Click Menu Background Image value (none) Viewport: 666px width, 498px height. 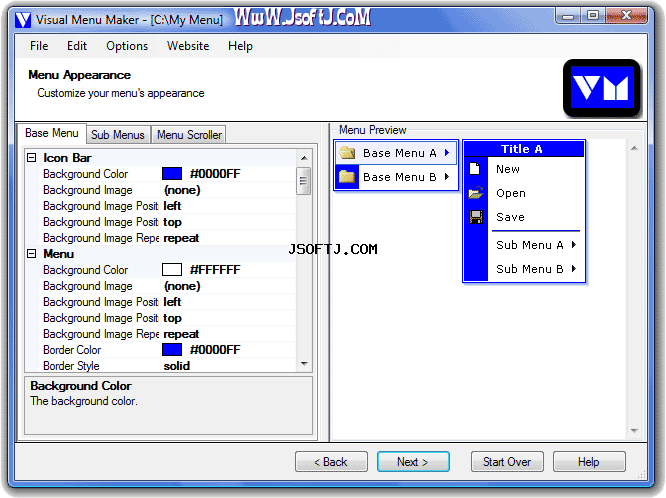pos(182,286)
